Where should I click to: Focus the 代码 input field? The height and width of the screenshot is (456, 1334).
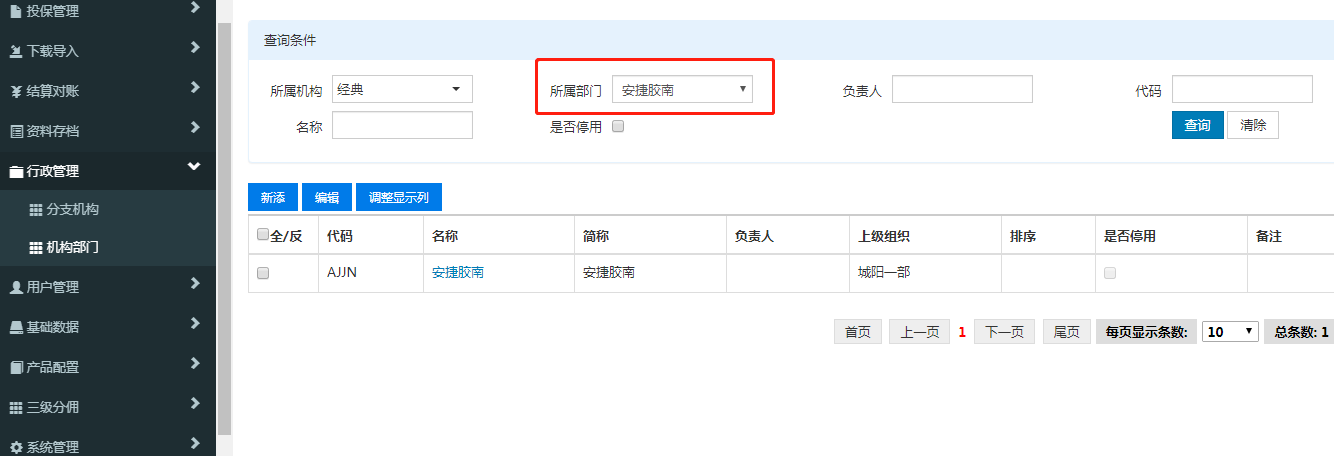coord(1242,89)
